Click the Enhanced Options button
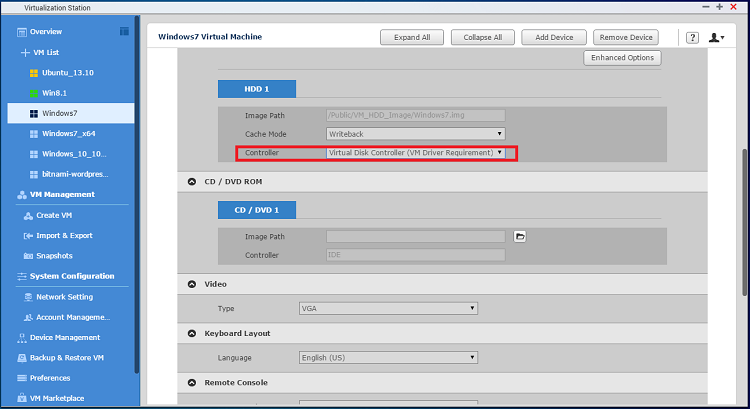The height and width of the screenshot is (409, 750). [x=622, y=58]
